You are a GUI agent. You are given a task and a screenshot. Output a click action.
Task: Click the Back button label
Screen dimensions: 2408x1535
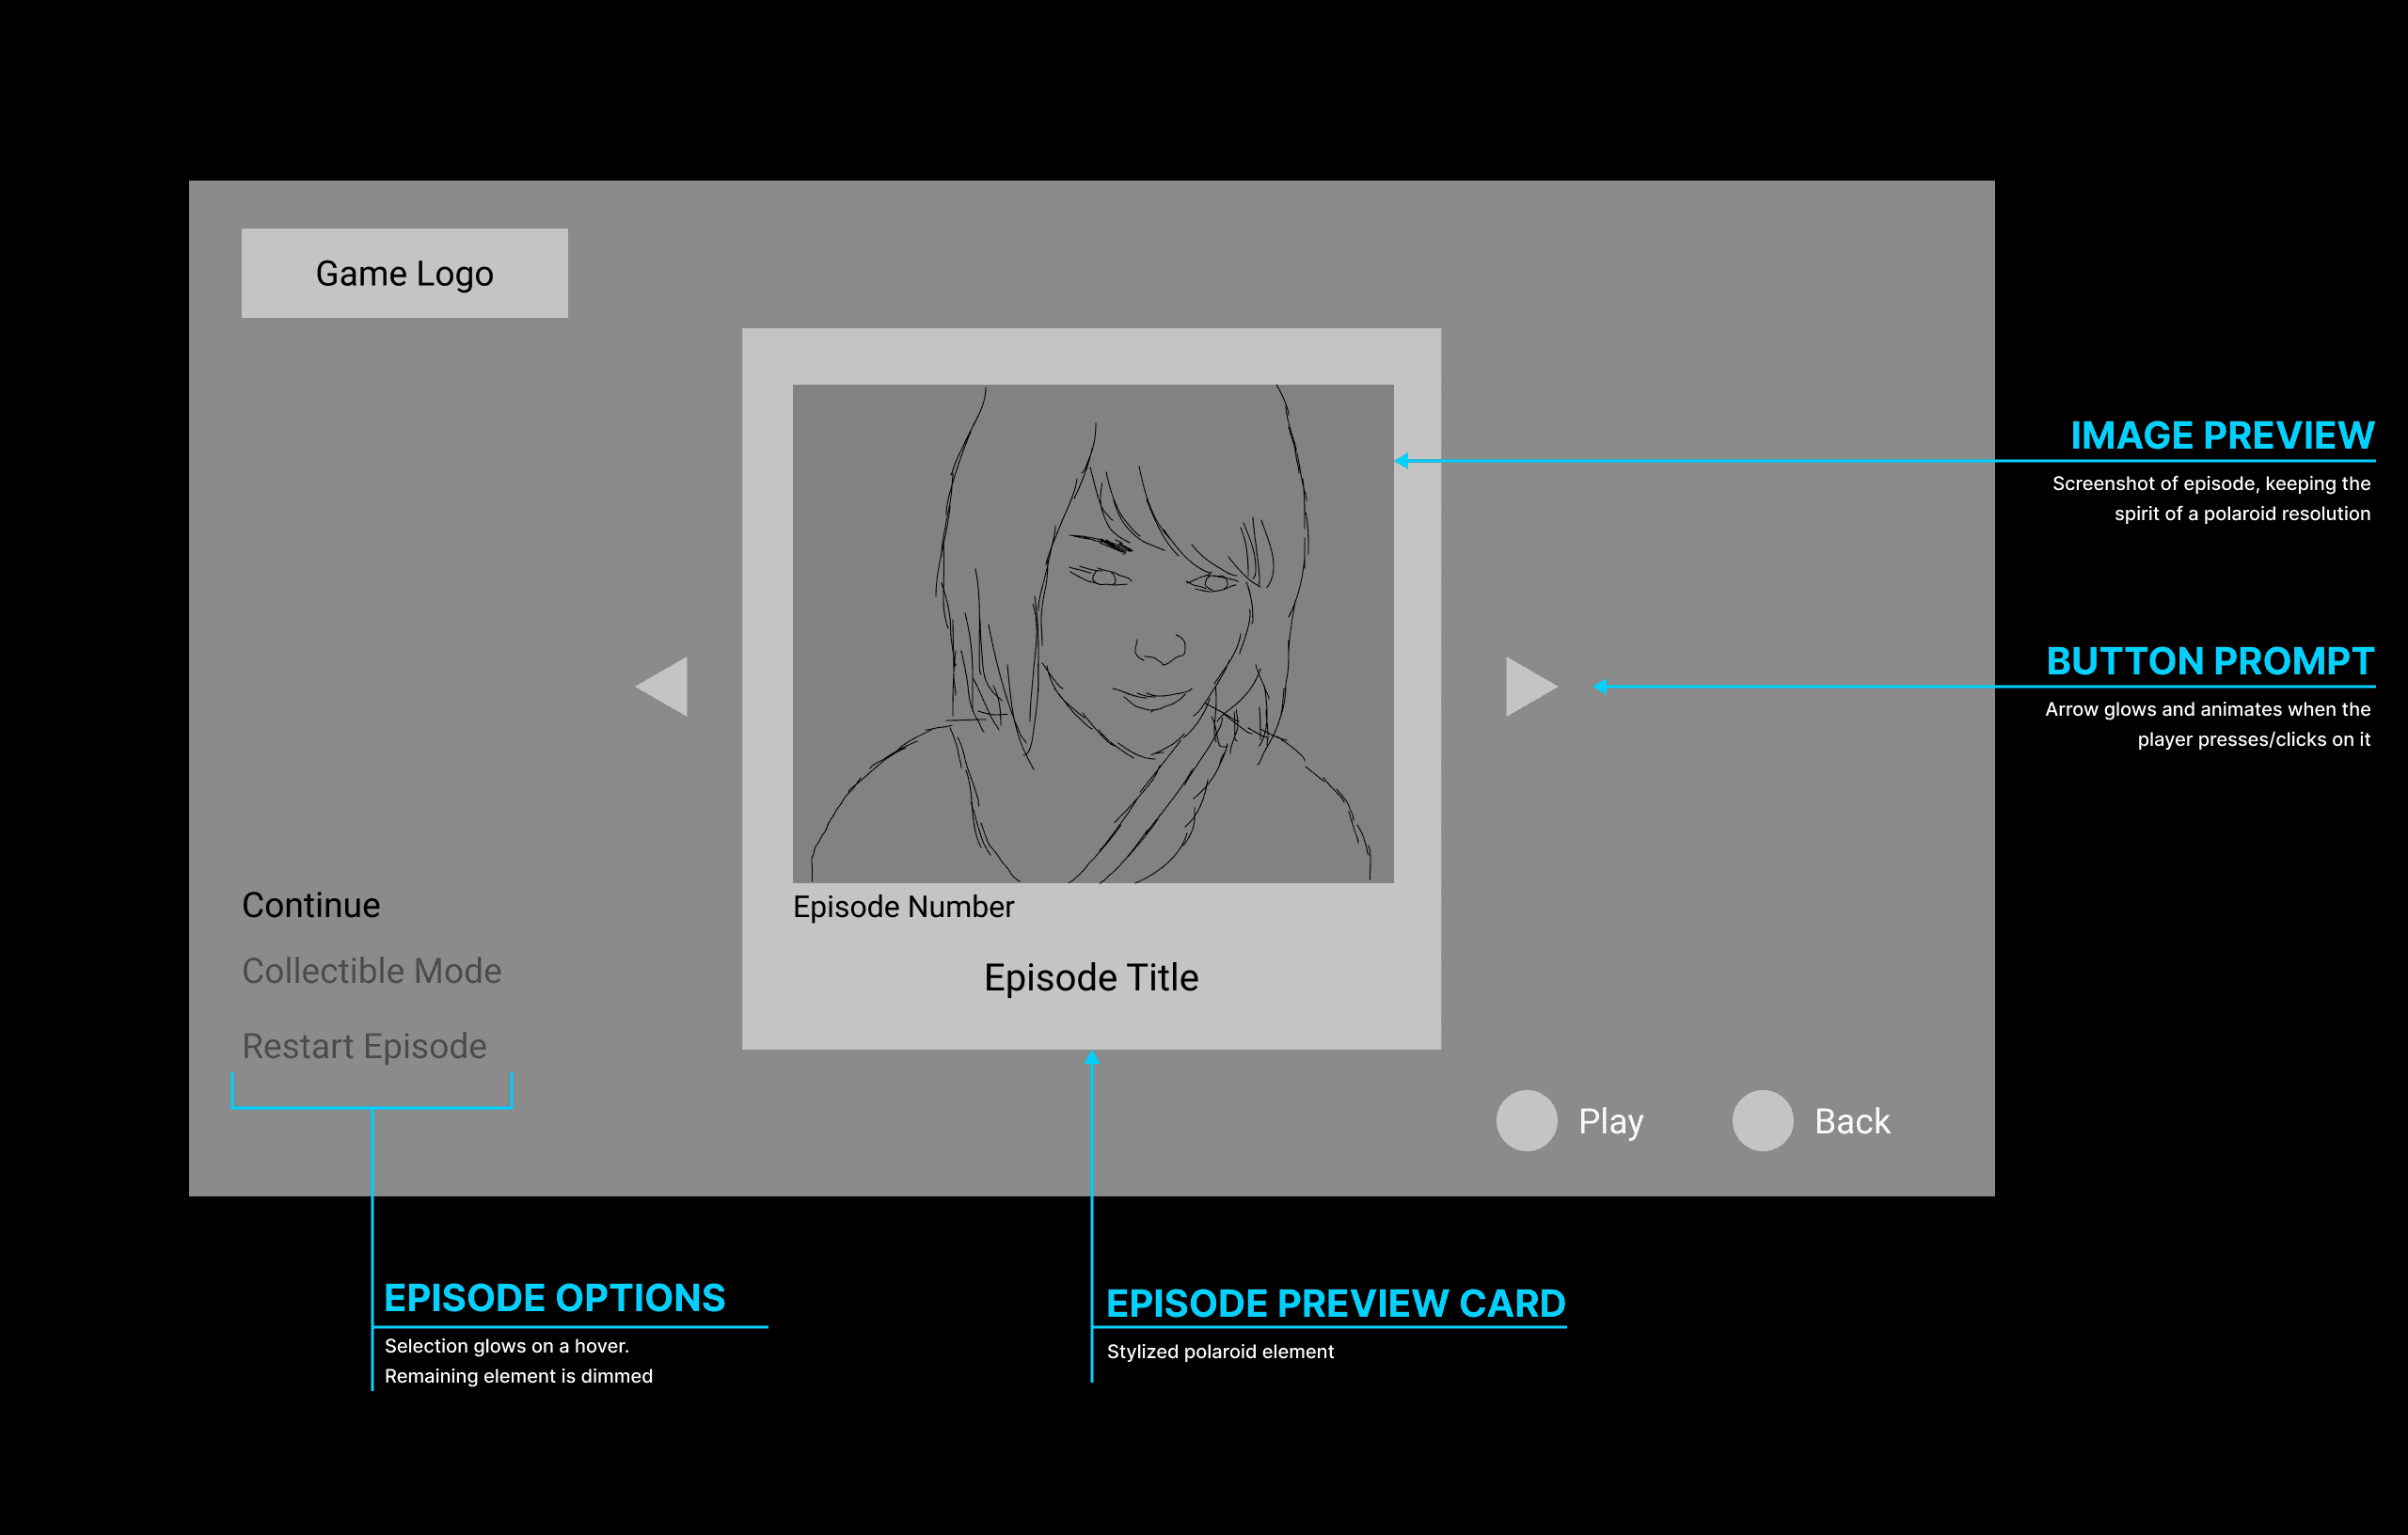(x=1851, y=1121)
